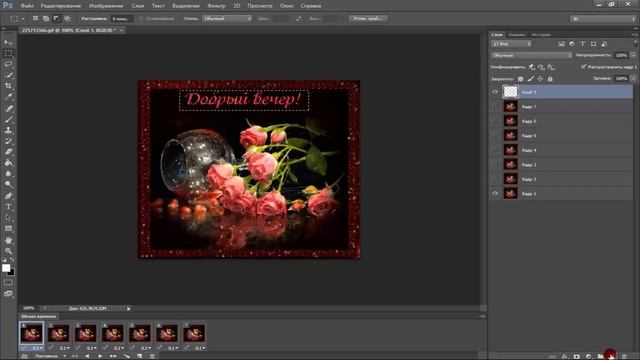Click the Intersect with selection icon
The height and width of the screenshot is (360, 640).
tap(67, 19)
